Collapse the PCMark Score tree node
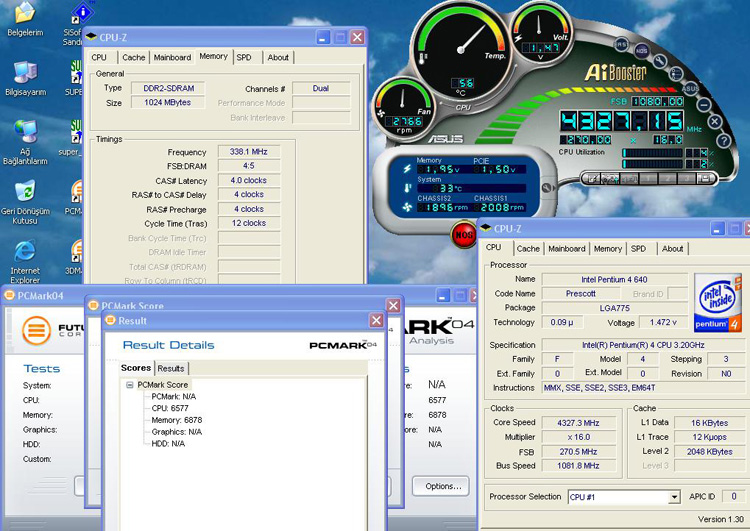Viewport: 750px width, 531px height. 130,385
